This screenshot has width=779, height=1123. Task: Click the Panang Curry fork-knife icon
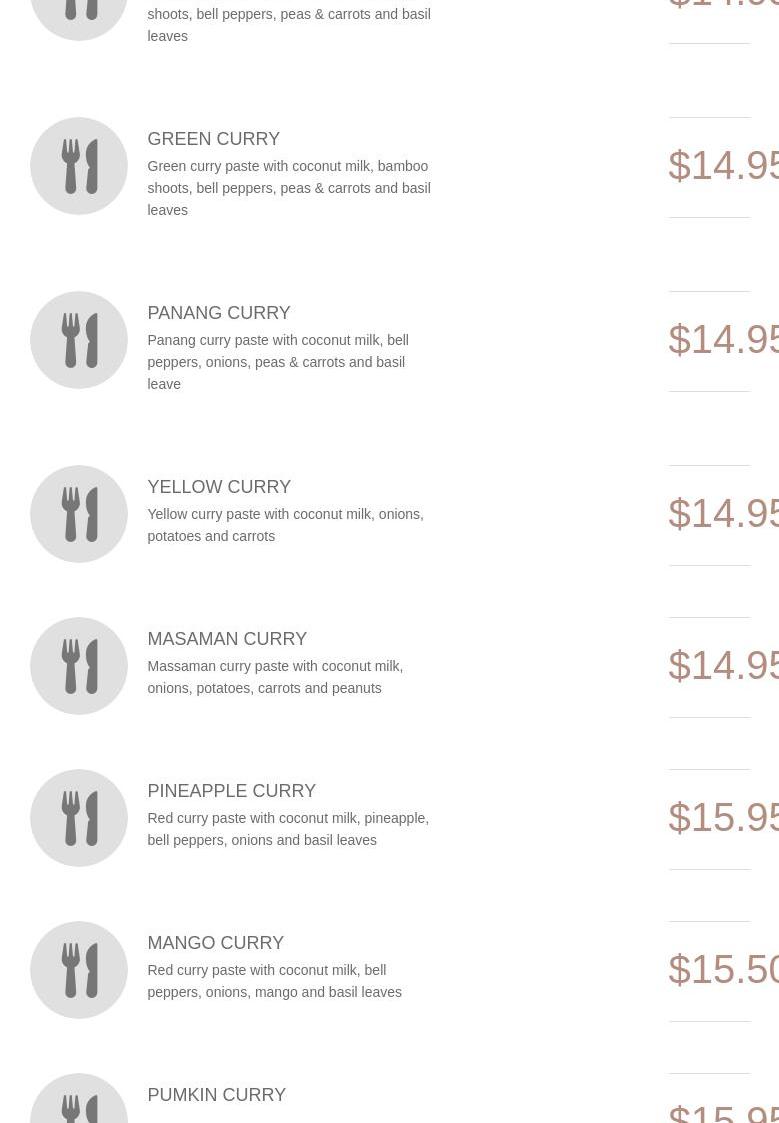tap(79, 340)
